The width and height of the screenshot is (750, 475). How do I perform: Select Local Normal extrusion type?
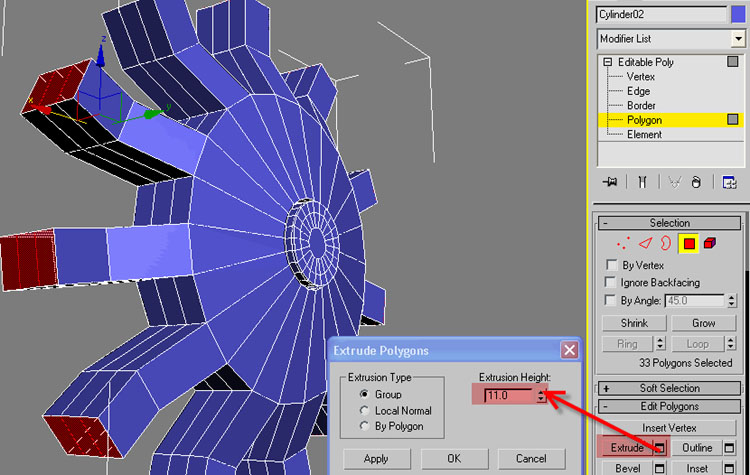point(365,411)
